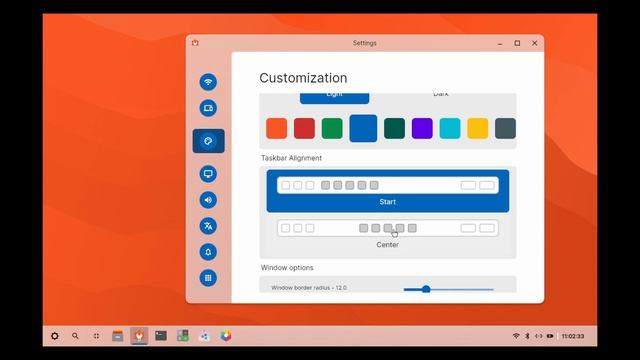The width and height of the screenshot is (640, 360).
Task: Pick the cyan accent color
Action: 450,129
